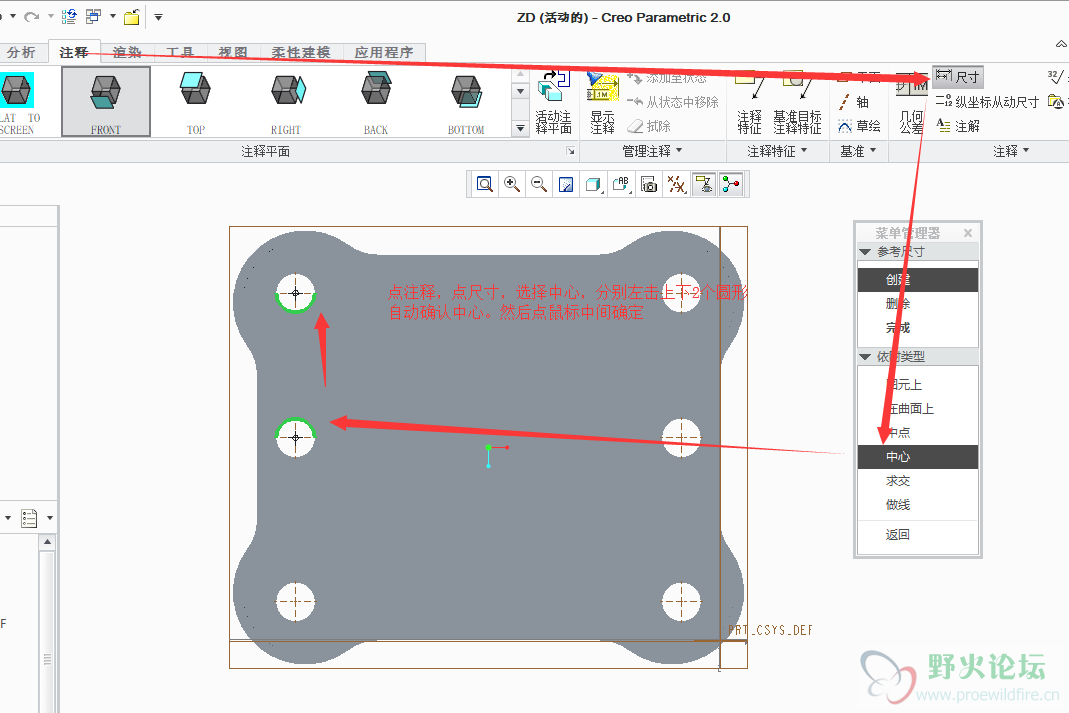
Task: Select the Flat to Screen plane
Action: 19,102
